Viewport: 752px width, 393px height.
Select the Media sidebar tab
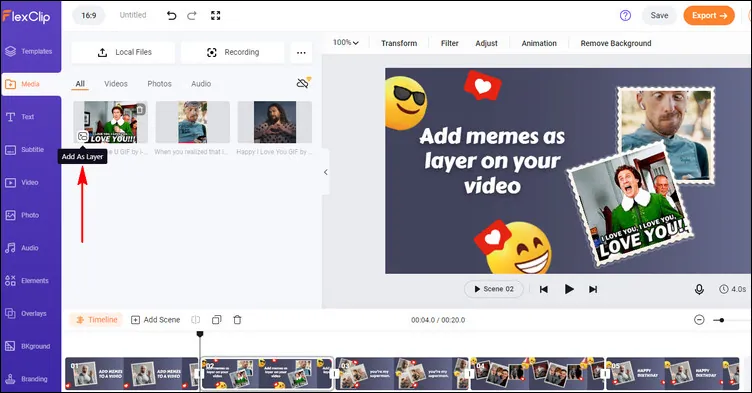point(31,84)
